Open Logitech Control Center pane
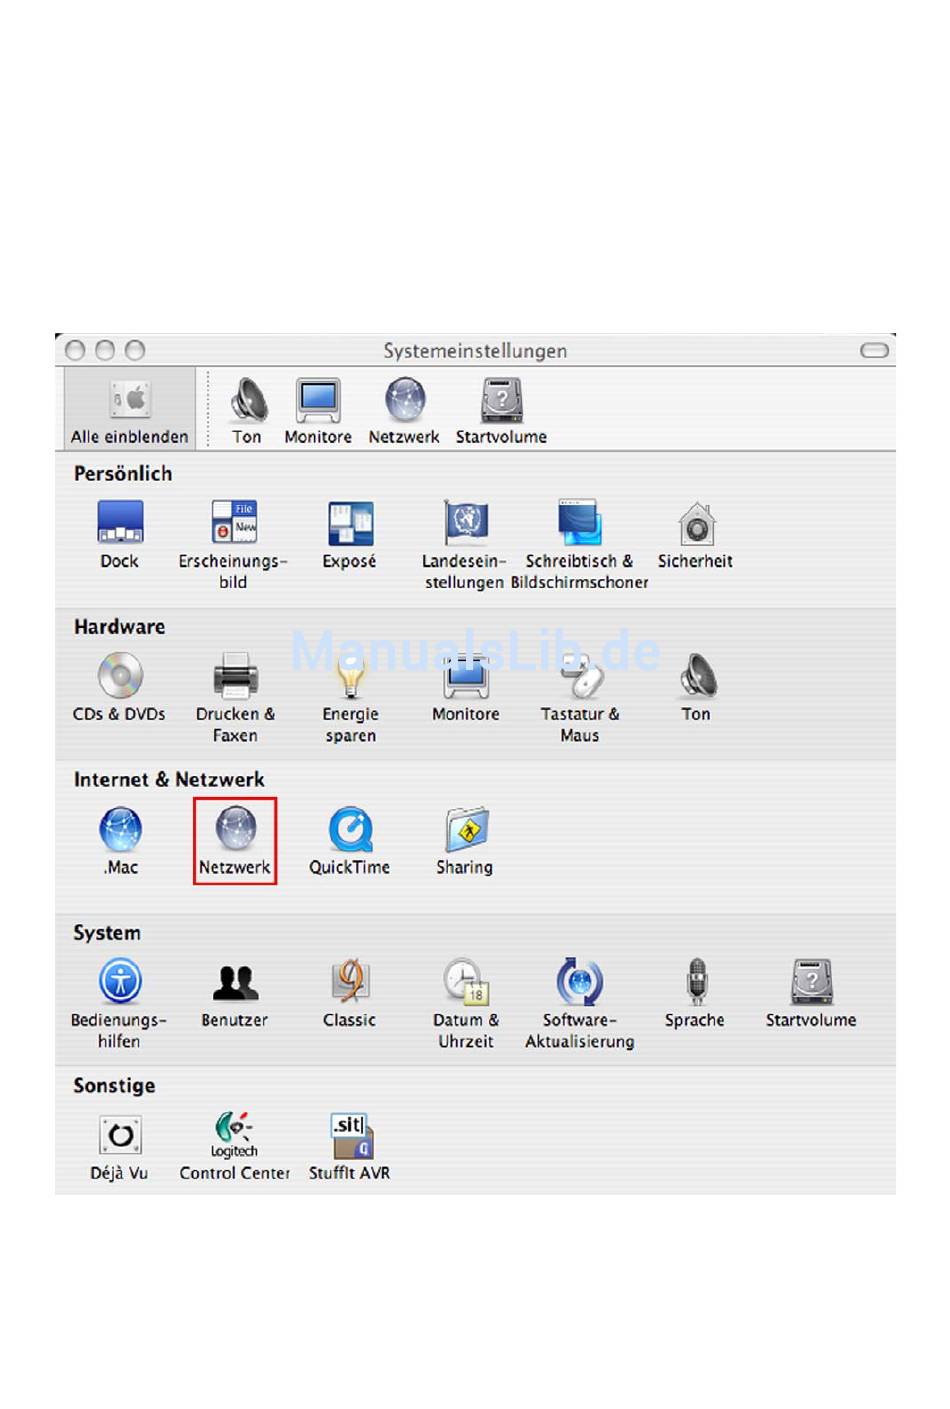This screenshot has width=950, height=1409. [x=235, y=1147]
